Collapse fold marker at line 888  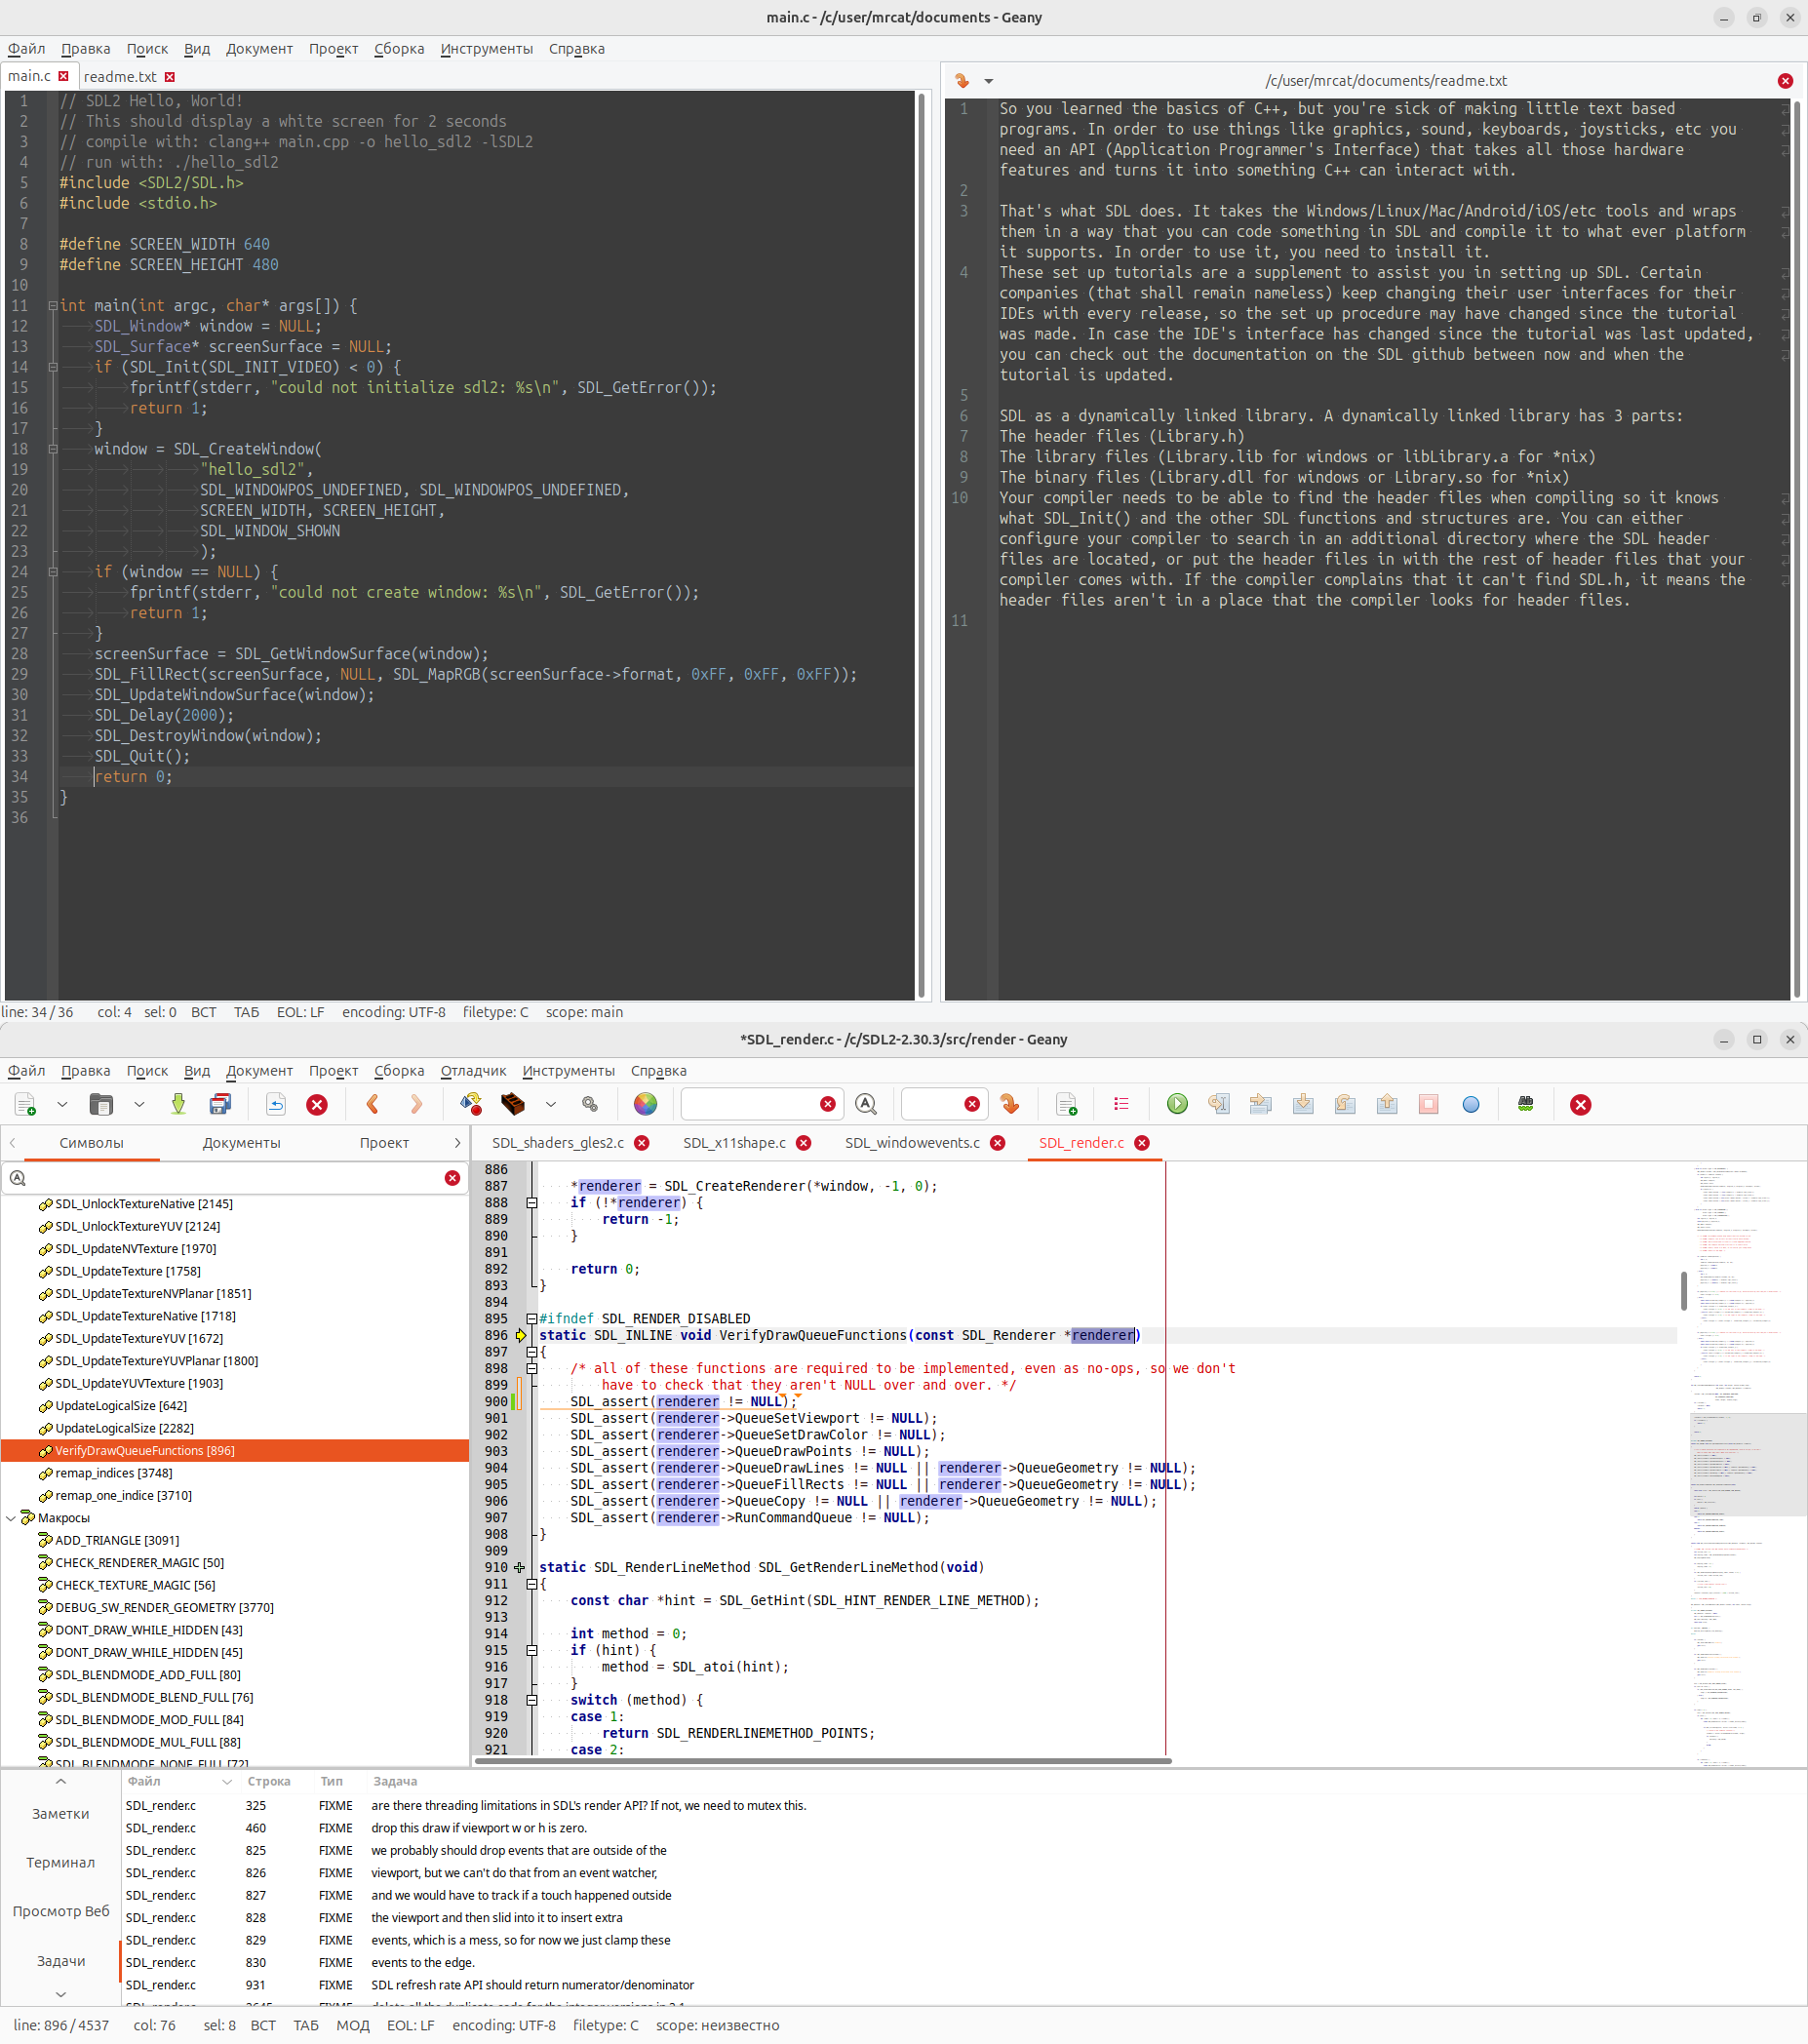[532, 1203]
